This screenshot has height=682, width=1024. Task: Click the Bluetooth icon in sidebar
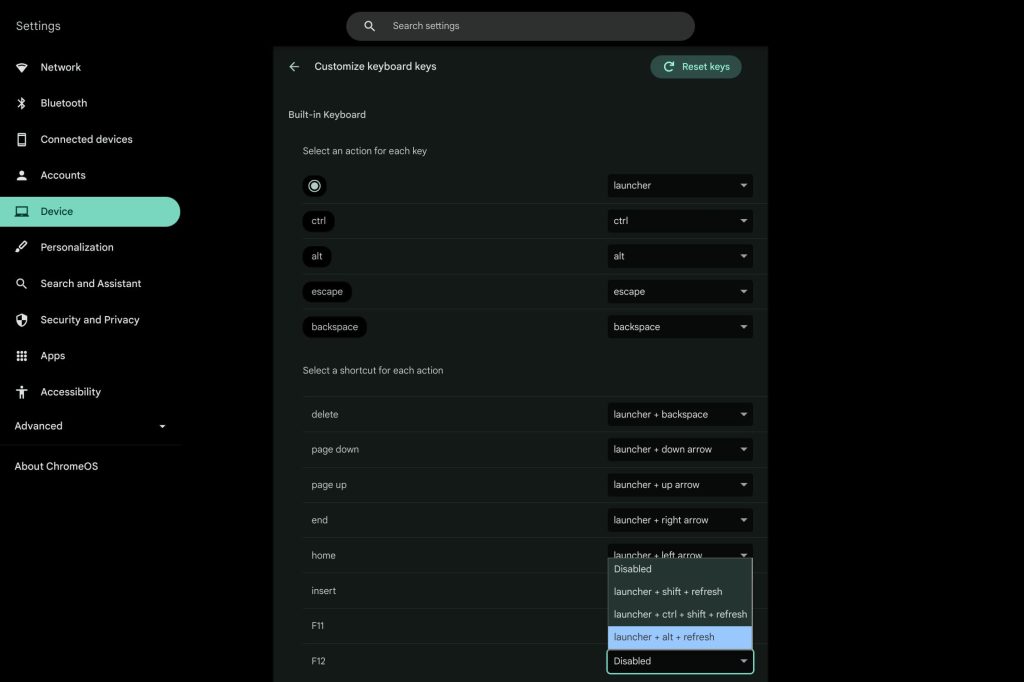(x=22, y=103)
